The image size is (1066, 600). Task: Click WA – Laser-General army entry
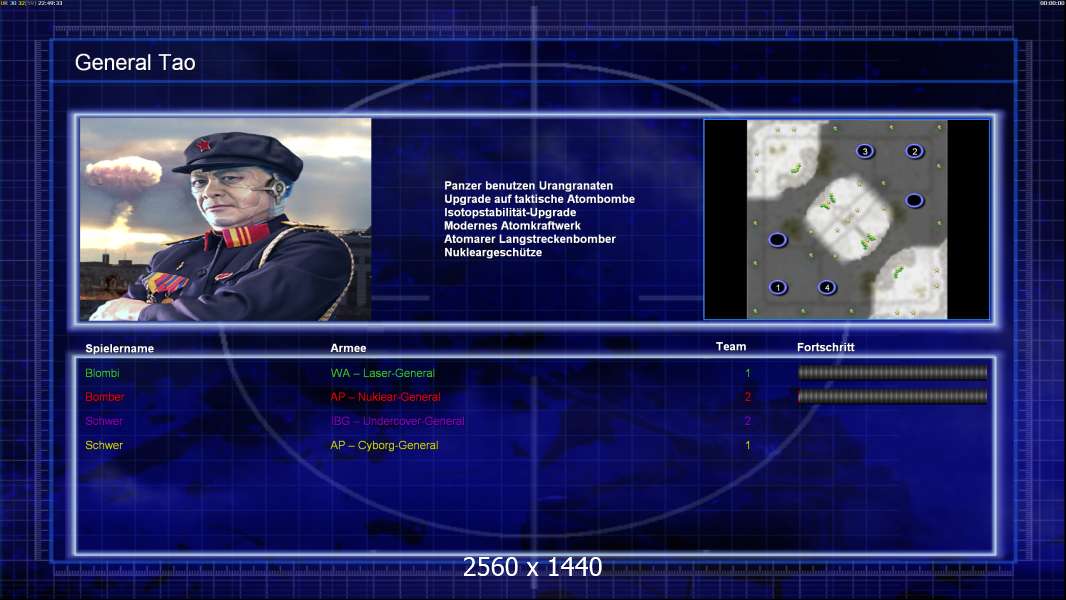(383, 373)
